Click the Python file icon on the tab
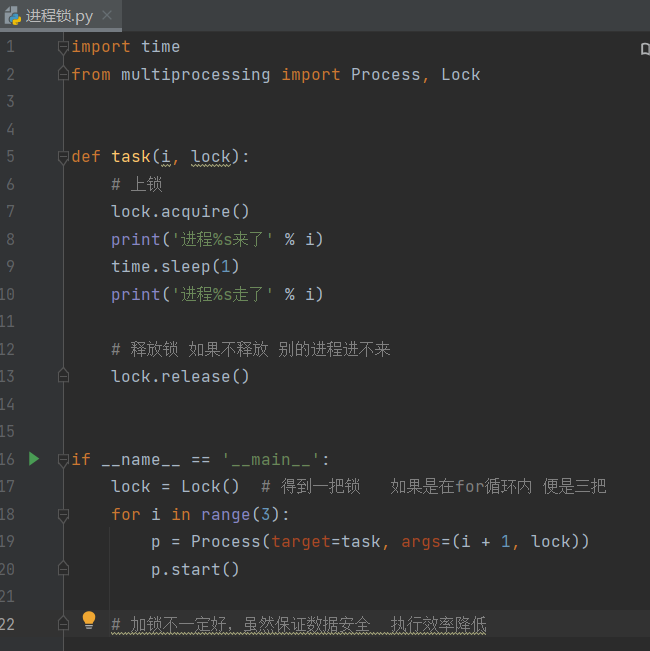Screen dimensions: 650x651 13,16
